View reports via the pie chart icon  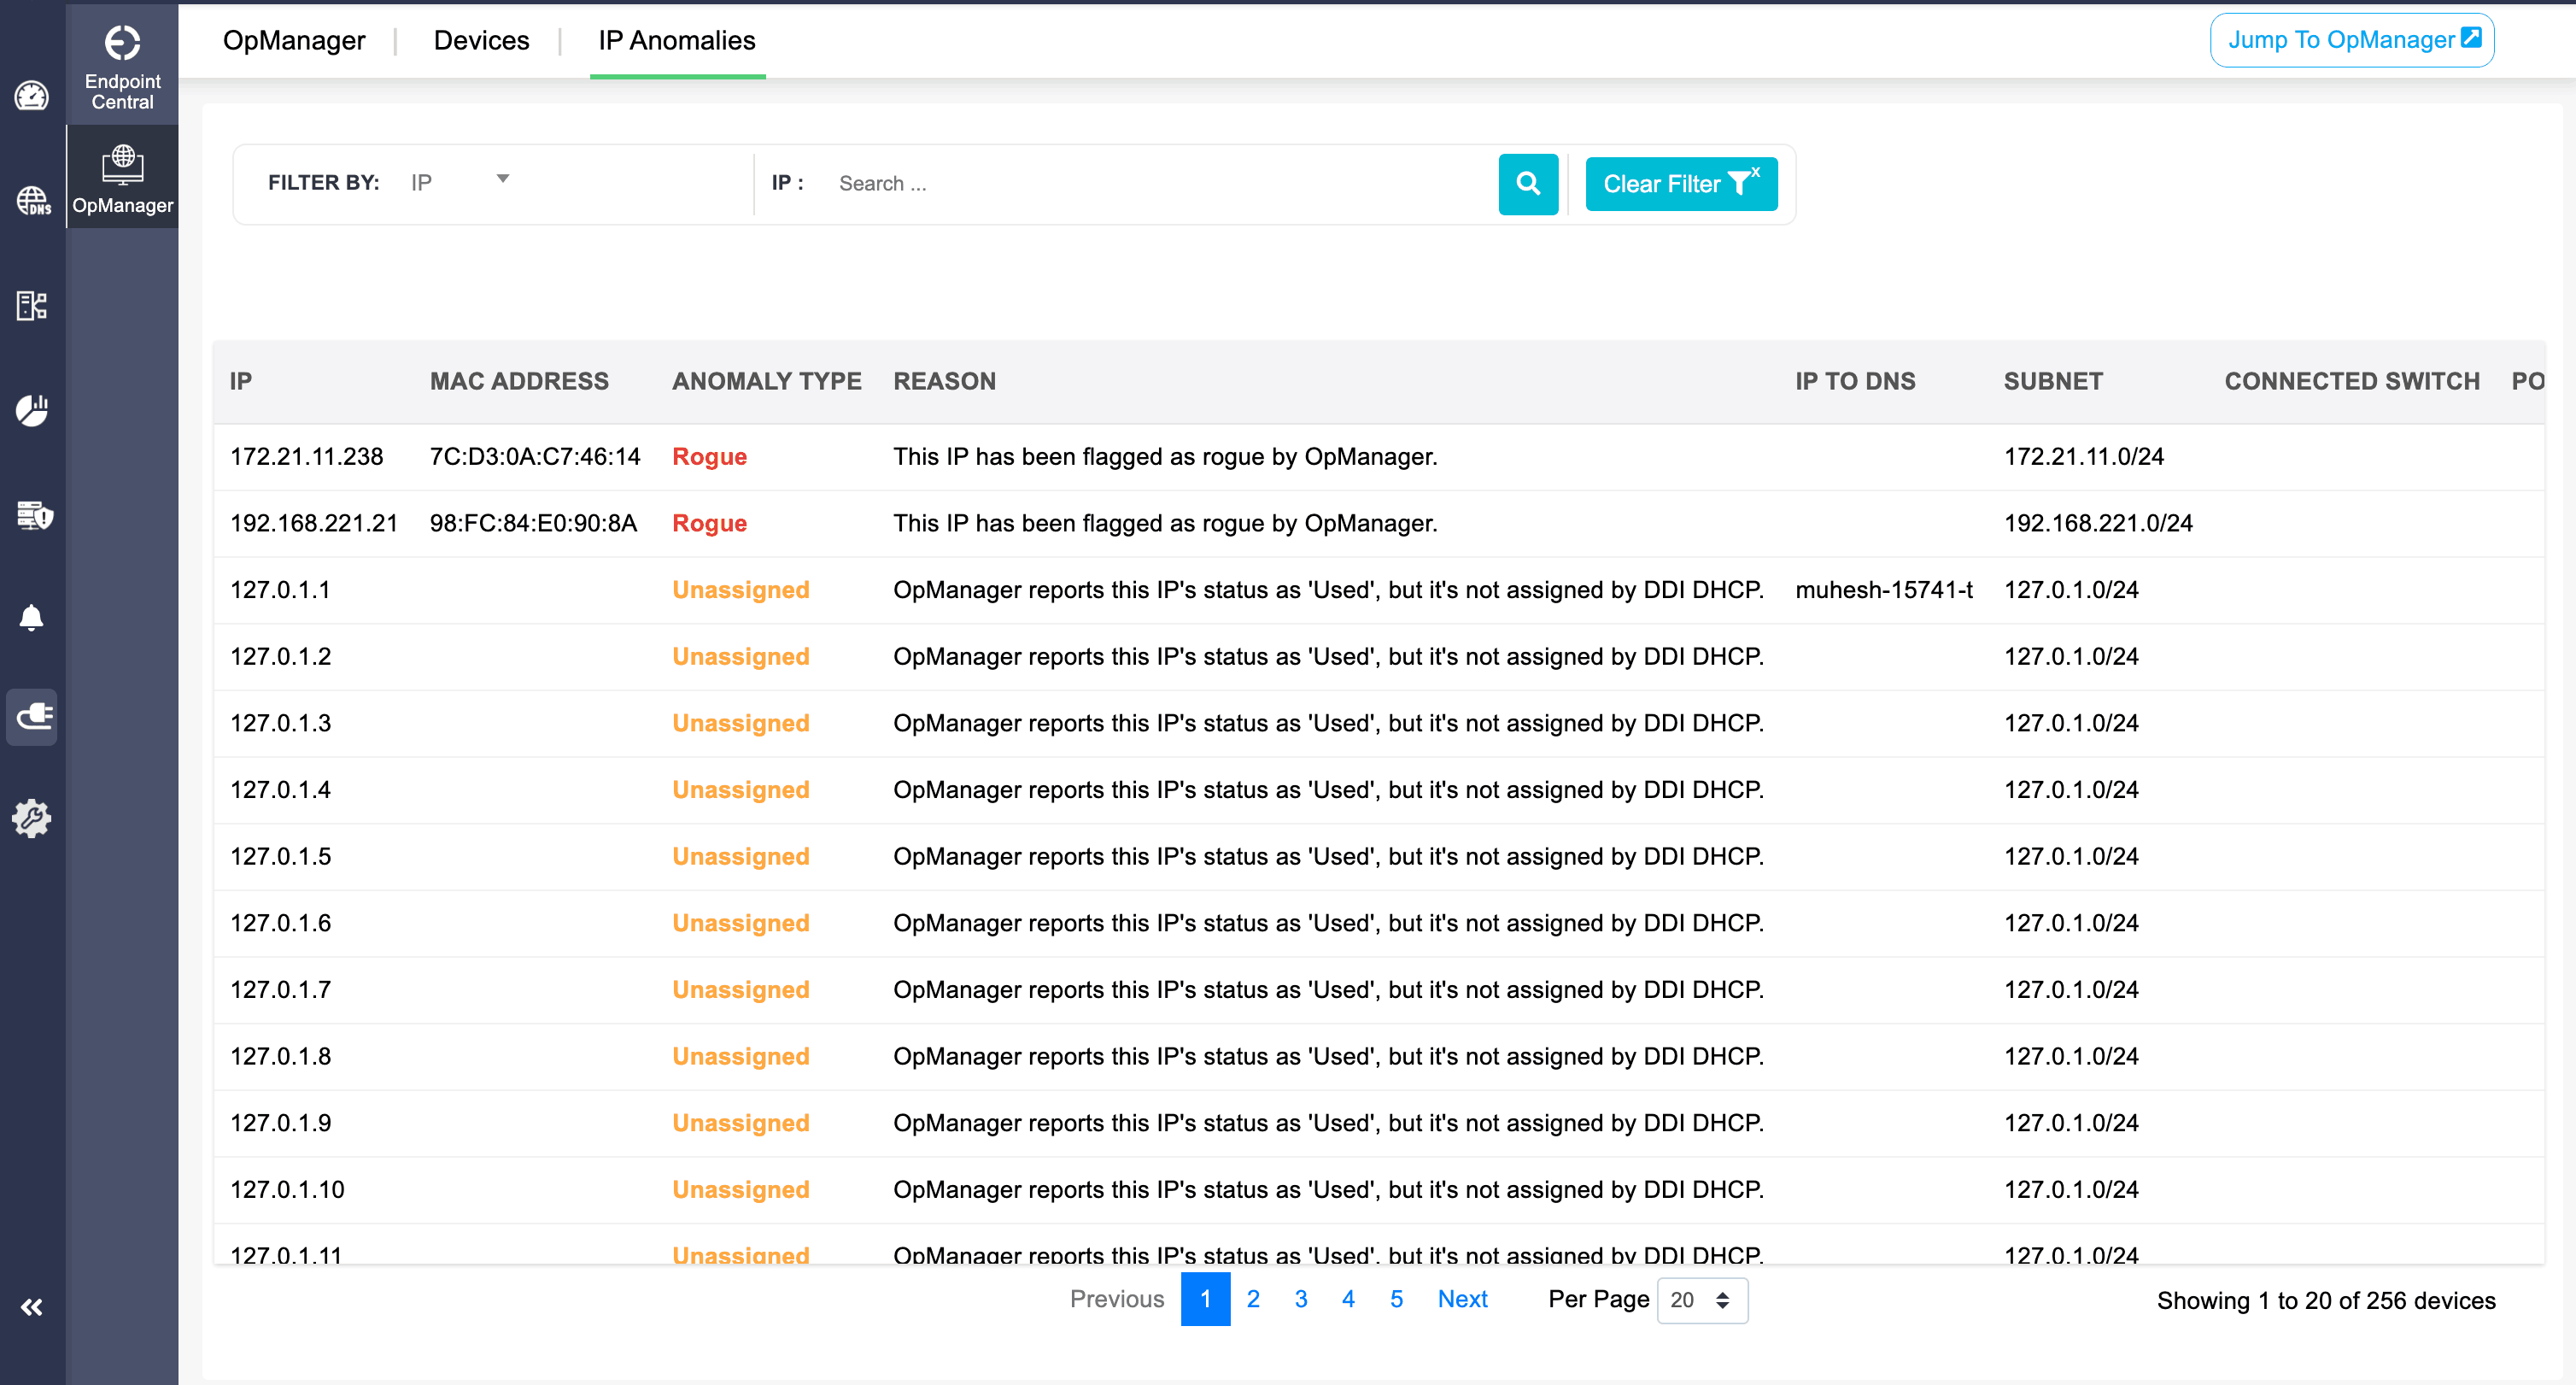click(31, 410)
